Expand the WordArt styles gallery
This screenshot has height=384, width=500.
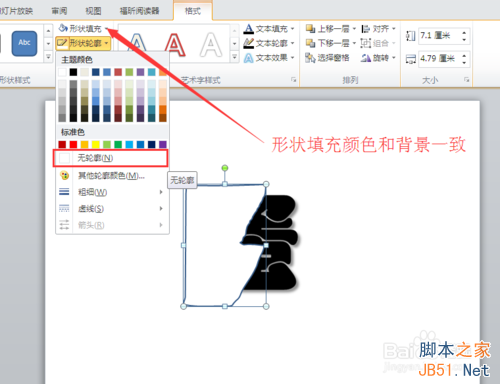[x=235, y=57]
